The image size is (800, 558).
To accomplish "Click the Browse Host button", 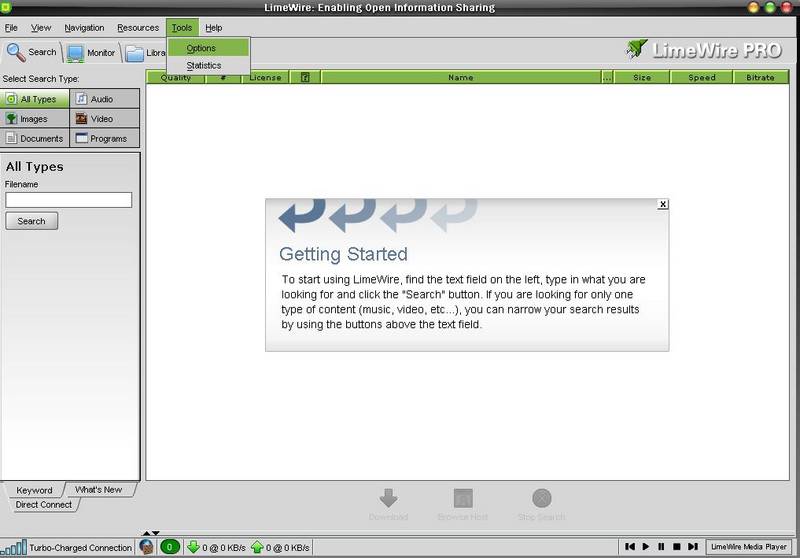I will coord(463,504).
